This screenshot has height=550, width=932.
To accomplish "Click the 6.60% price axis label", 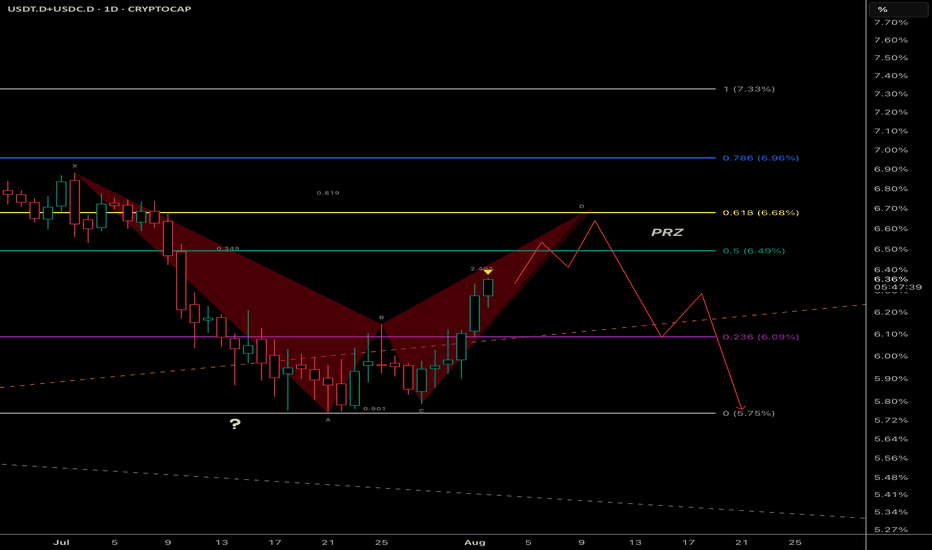I will 891,229.
